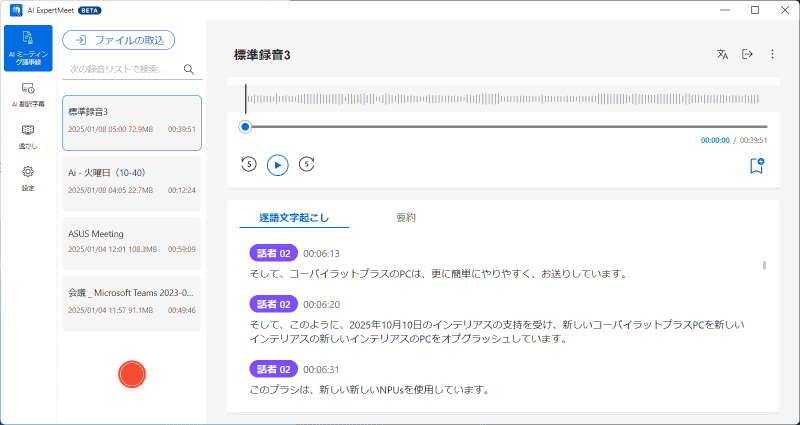Click 話者 02 label at 00:06:13
Screen dimensions: 800x425
point(273,253)
